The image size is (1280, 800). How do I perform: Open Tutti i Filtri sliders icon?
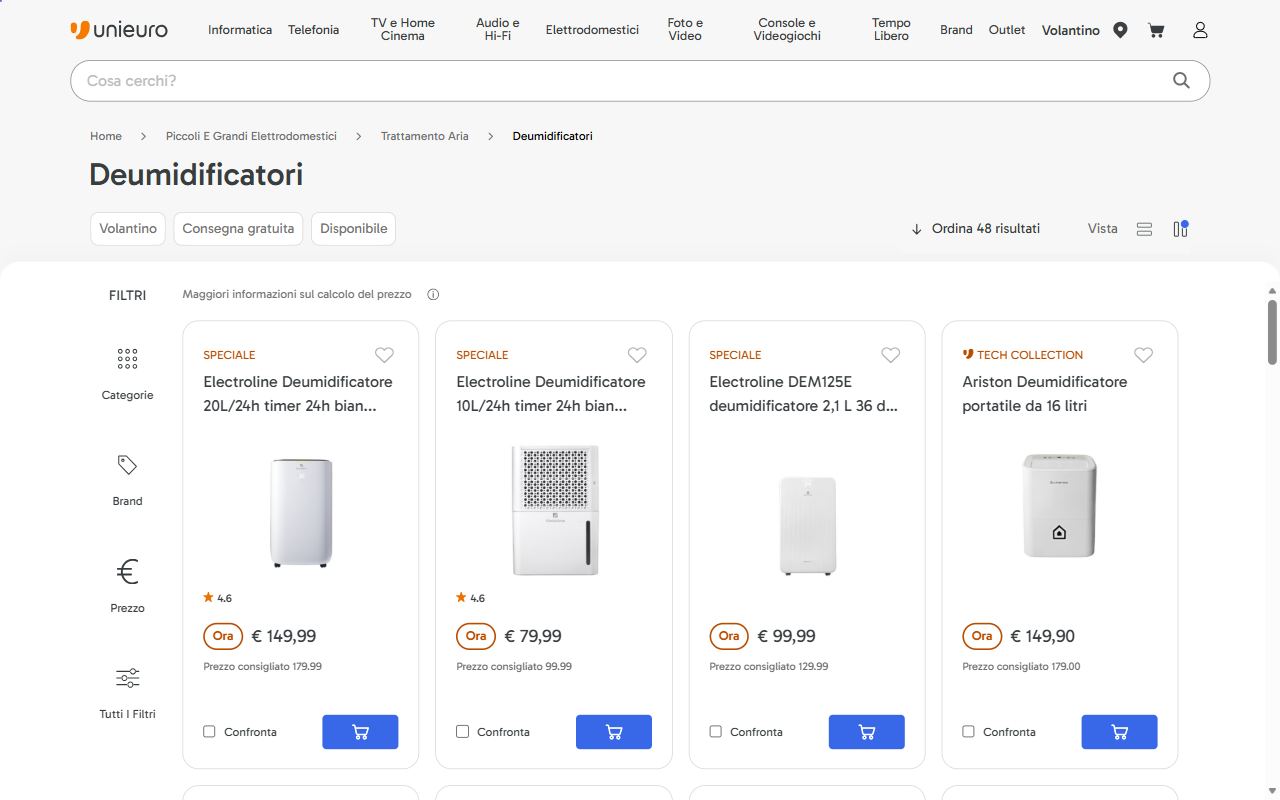(x=127, y=678)
